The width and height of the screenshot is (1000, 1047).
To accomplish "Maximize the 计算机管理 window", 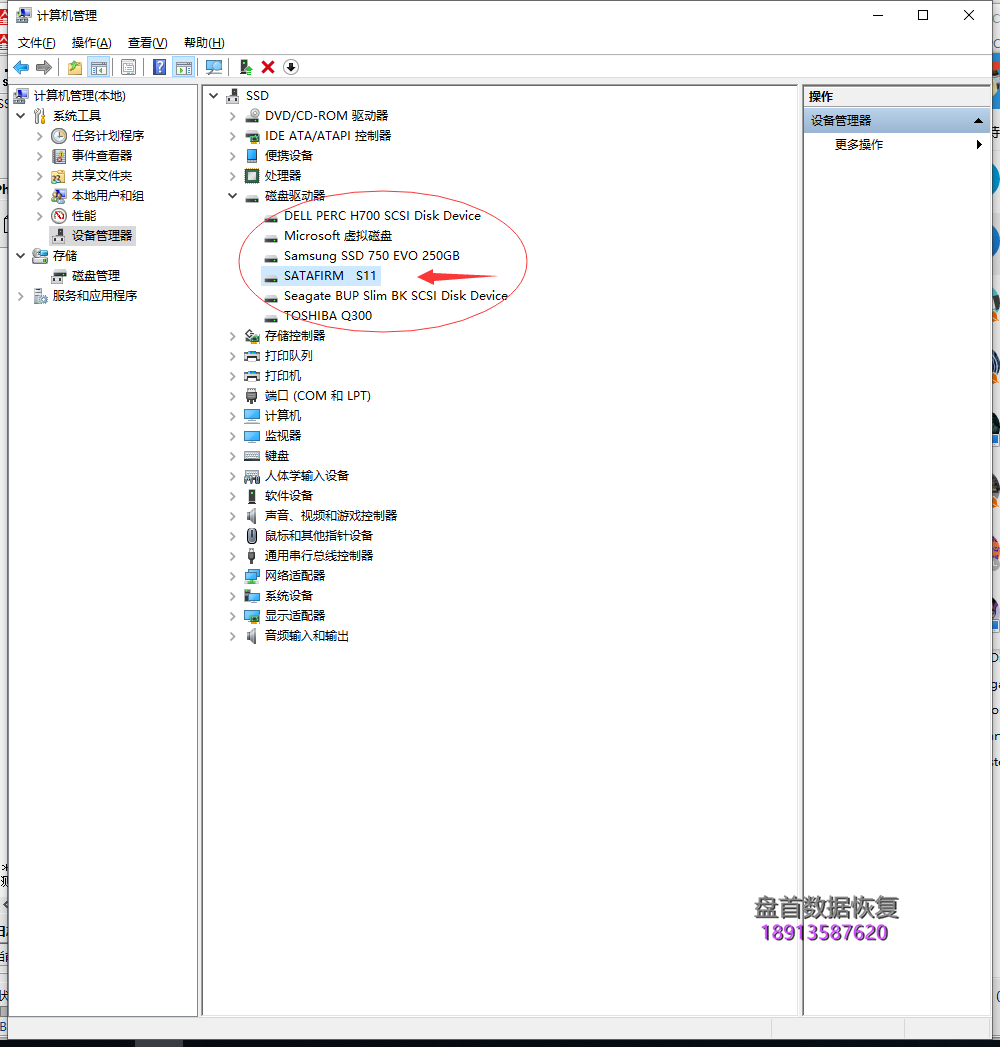I will click(923, 15).
